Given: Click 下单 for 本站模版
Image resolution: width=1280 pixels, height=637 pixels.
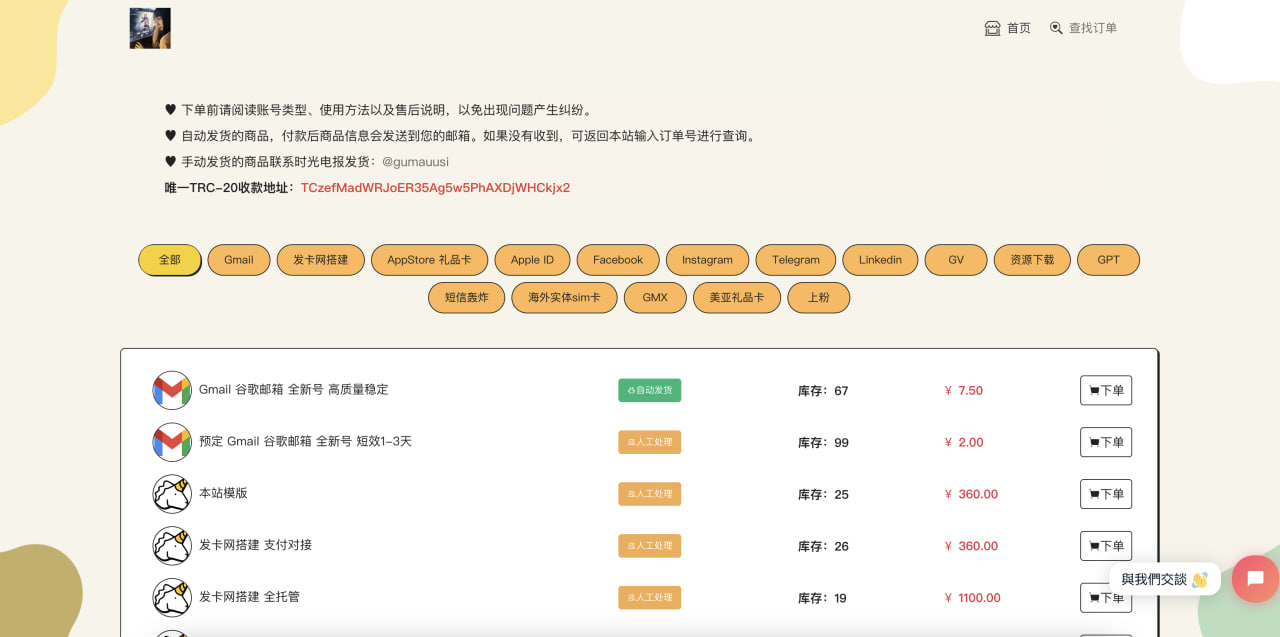Looking at the screenshot, I should [1106, 494].
